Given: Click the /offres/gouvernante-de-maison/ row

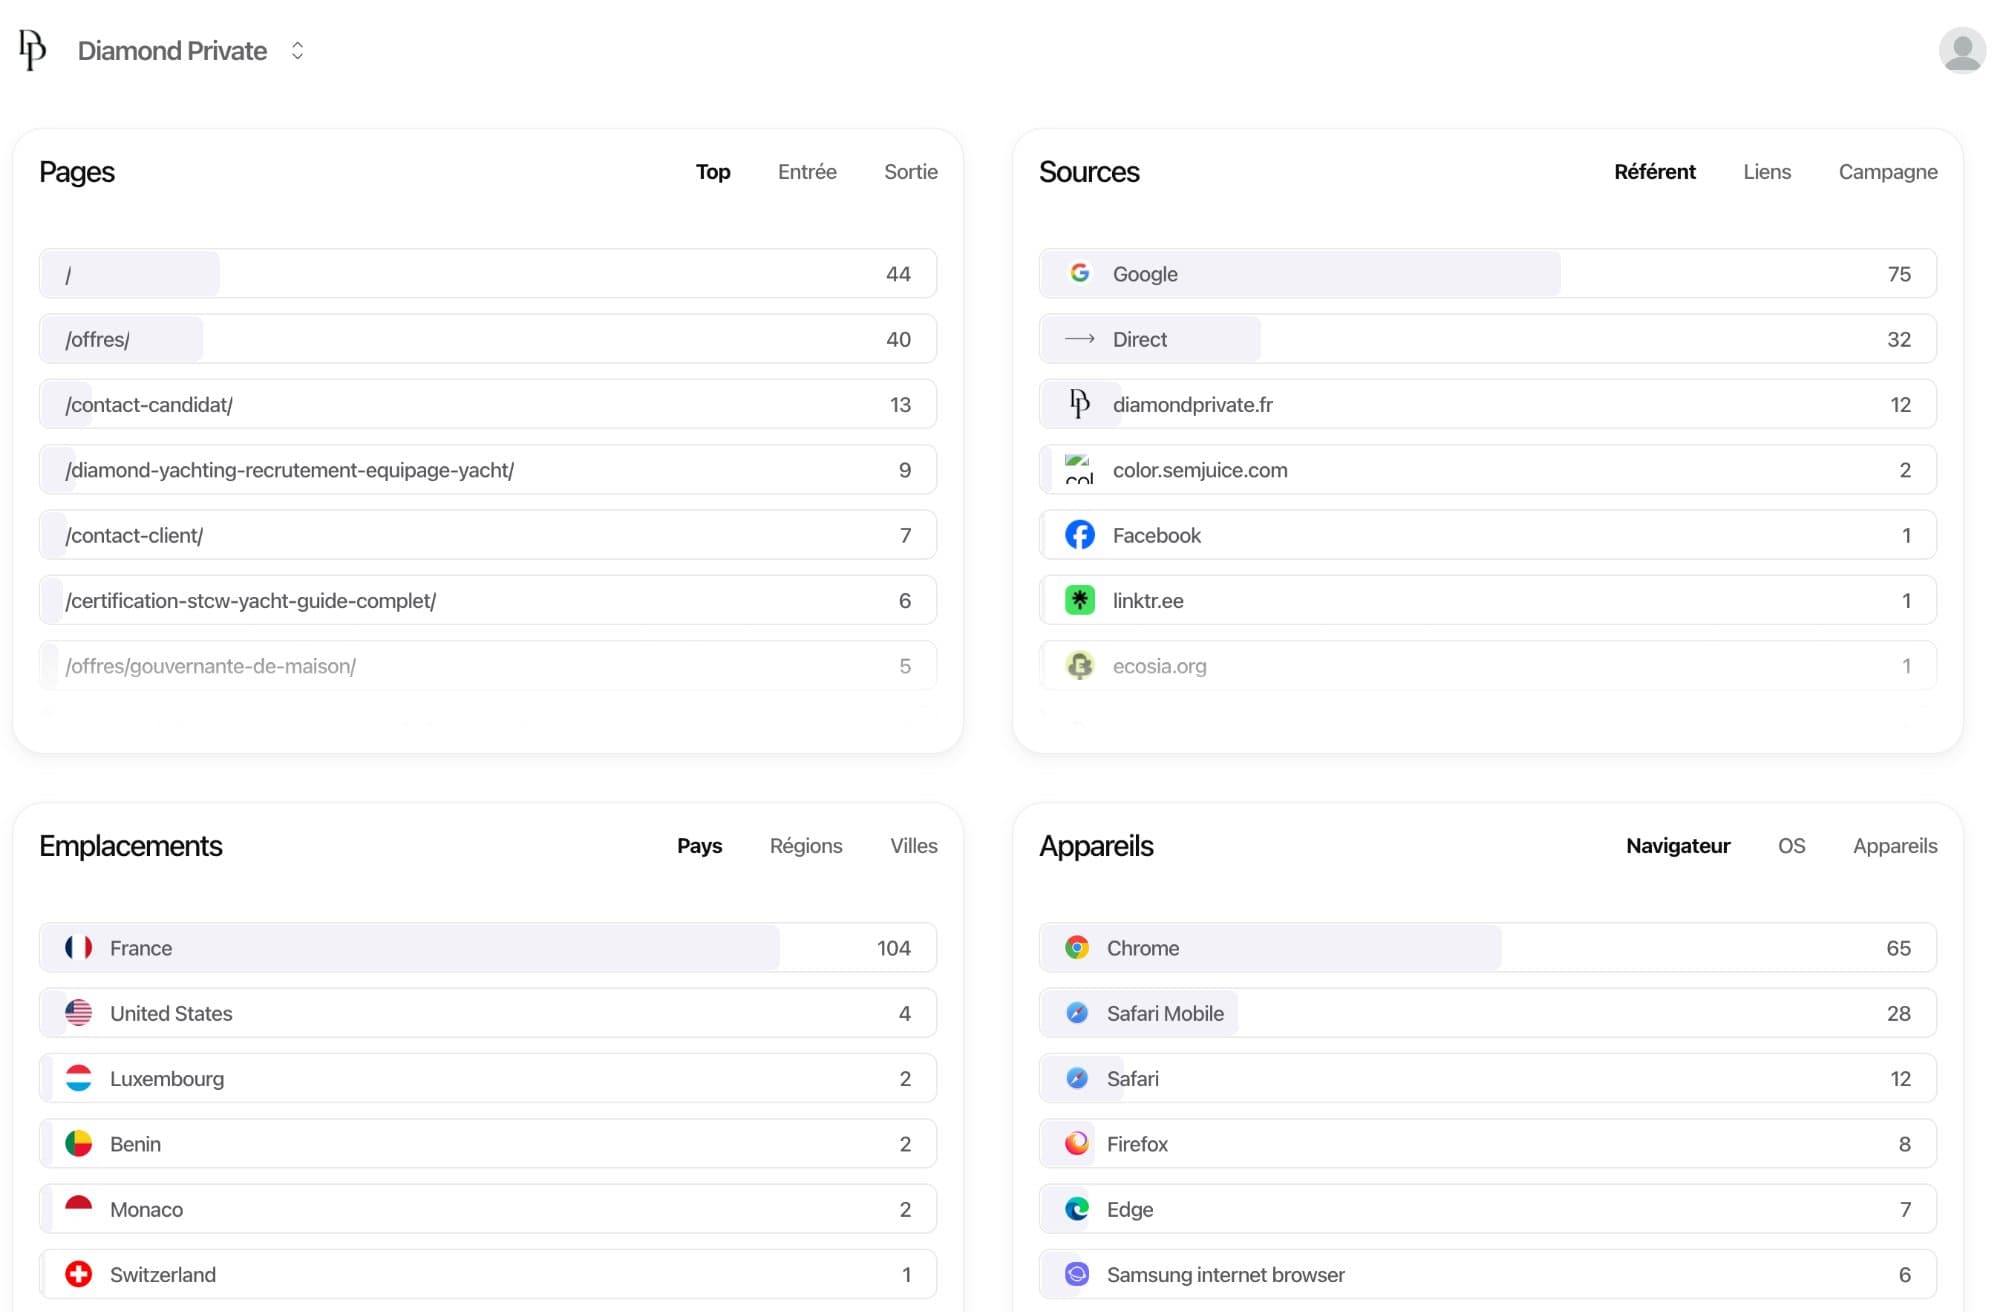Looking at the screenshot, I should 488,665.
